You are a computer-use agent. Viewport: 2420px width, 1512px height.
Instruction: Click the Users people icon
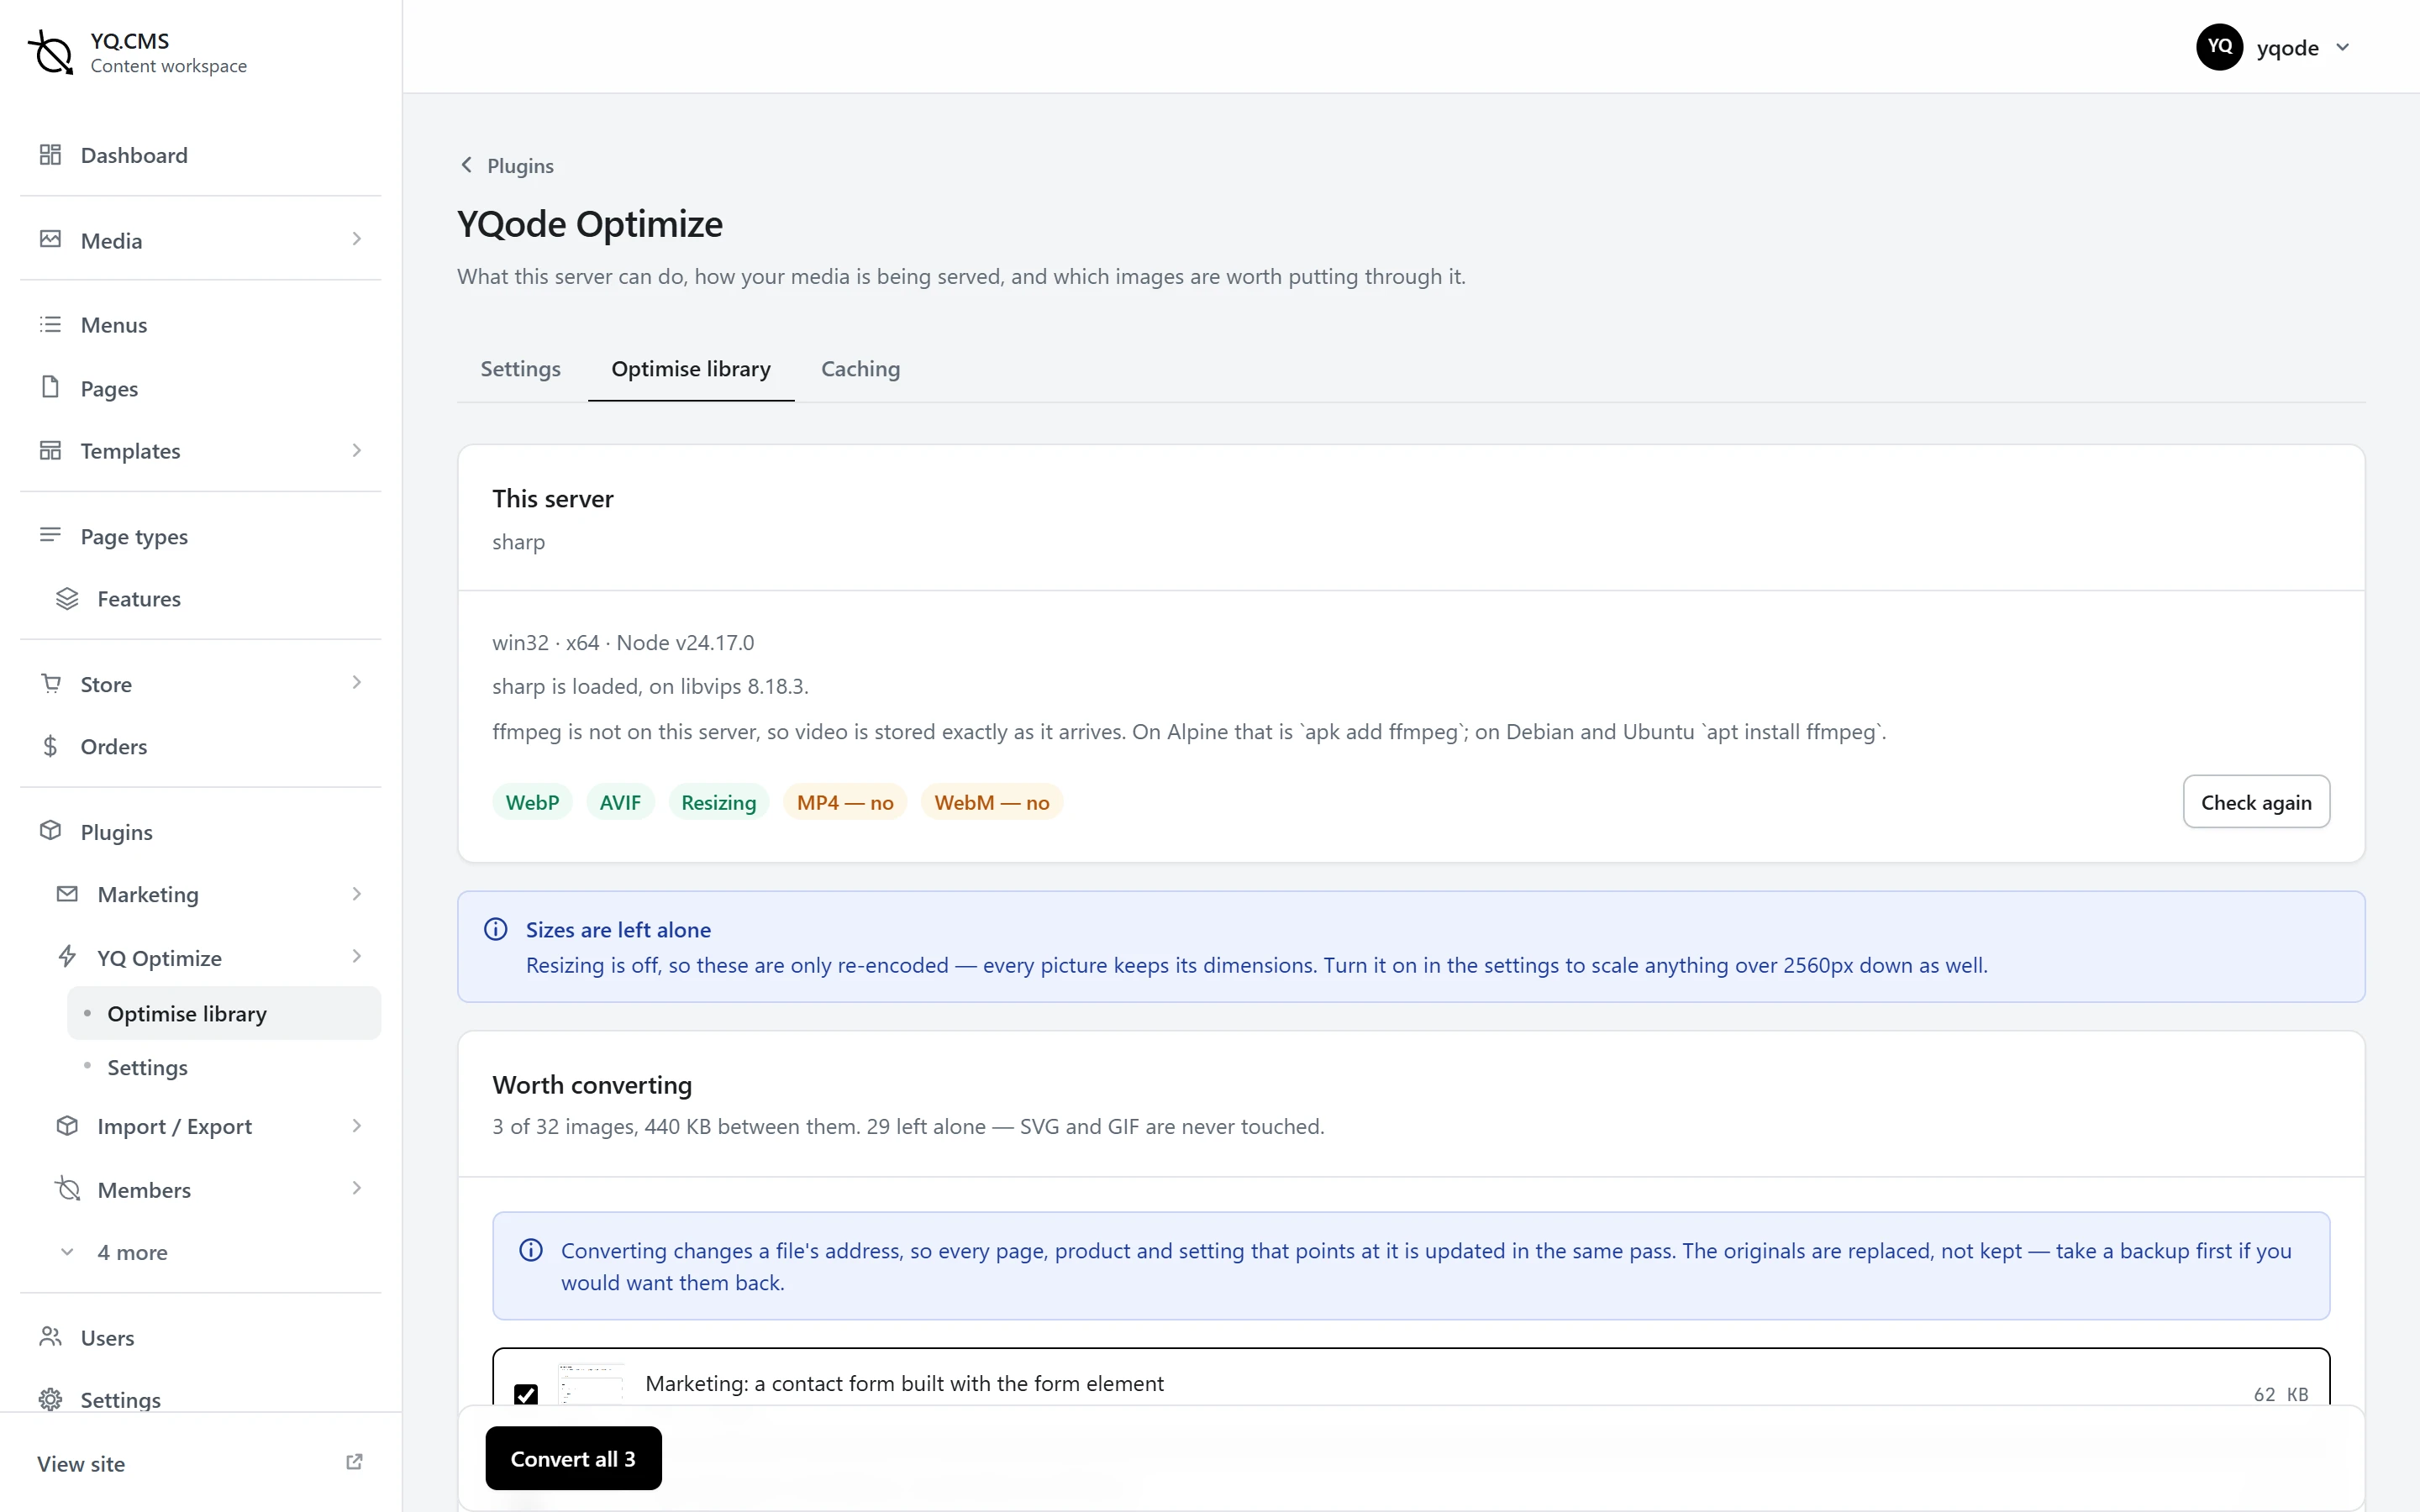click(x=50, y=1337)
